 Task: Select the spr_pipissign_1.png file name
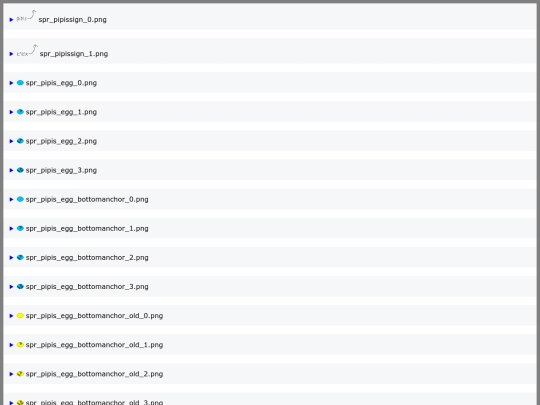(x=74, y=54)
